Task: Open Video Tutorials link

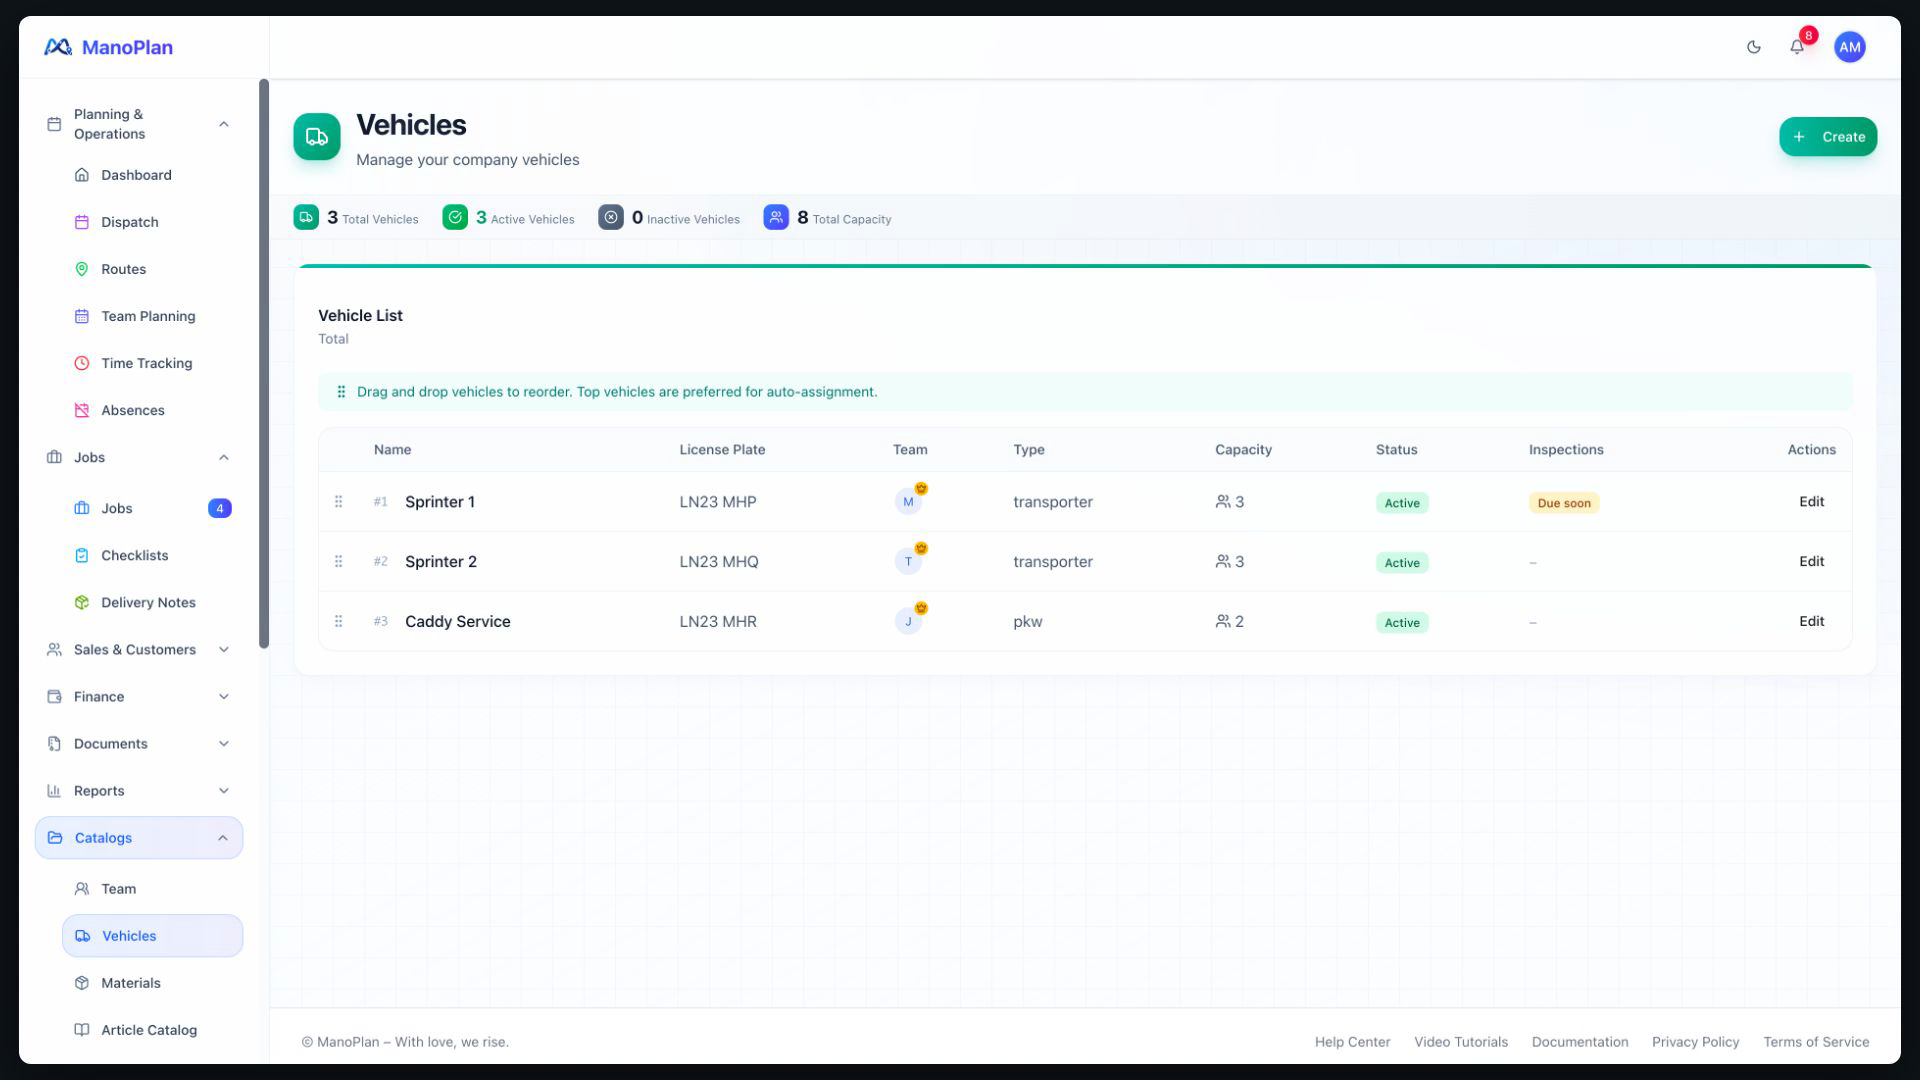Action: 1460,1042
